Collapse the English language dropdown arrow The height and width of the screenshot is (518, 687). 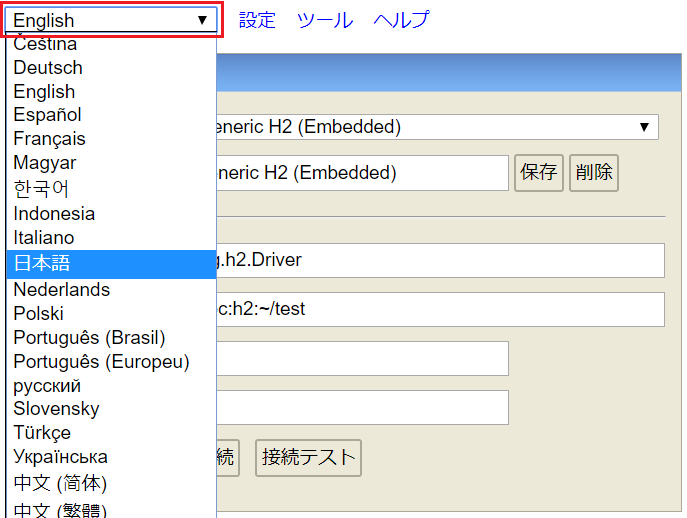pyautogui.click(x=202, y=20)
